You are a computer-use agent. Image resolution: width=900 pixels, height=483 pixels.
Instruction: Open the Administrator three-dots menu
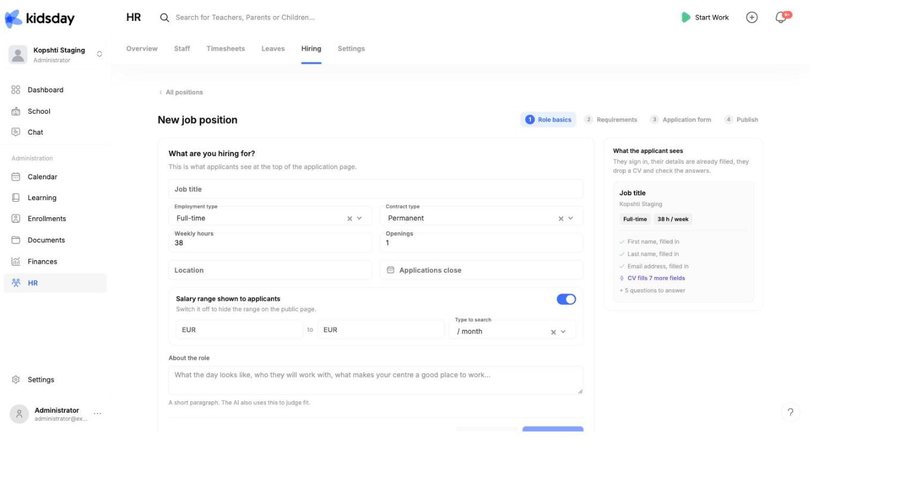point(98,414)
